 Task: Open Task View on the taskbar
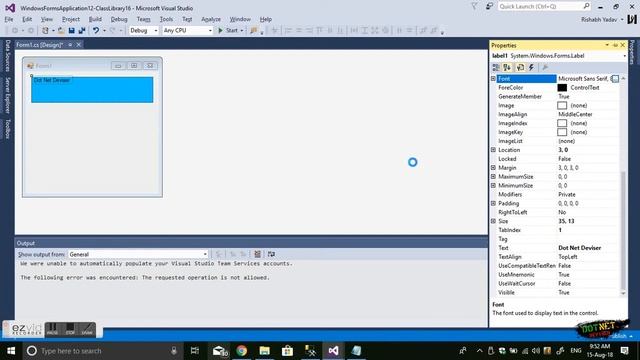[x=195, y=351]
